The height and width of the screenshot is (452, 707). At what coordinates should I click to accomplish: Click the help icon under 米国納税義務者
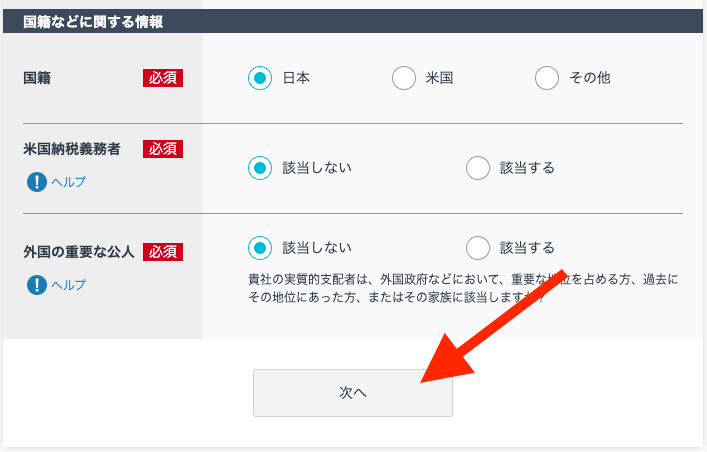[37, 182]
